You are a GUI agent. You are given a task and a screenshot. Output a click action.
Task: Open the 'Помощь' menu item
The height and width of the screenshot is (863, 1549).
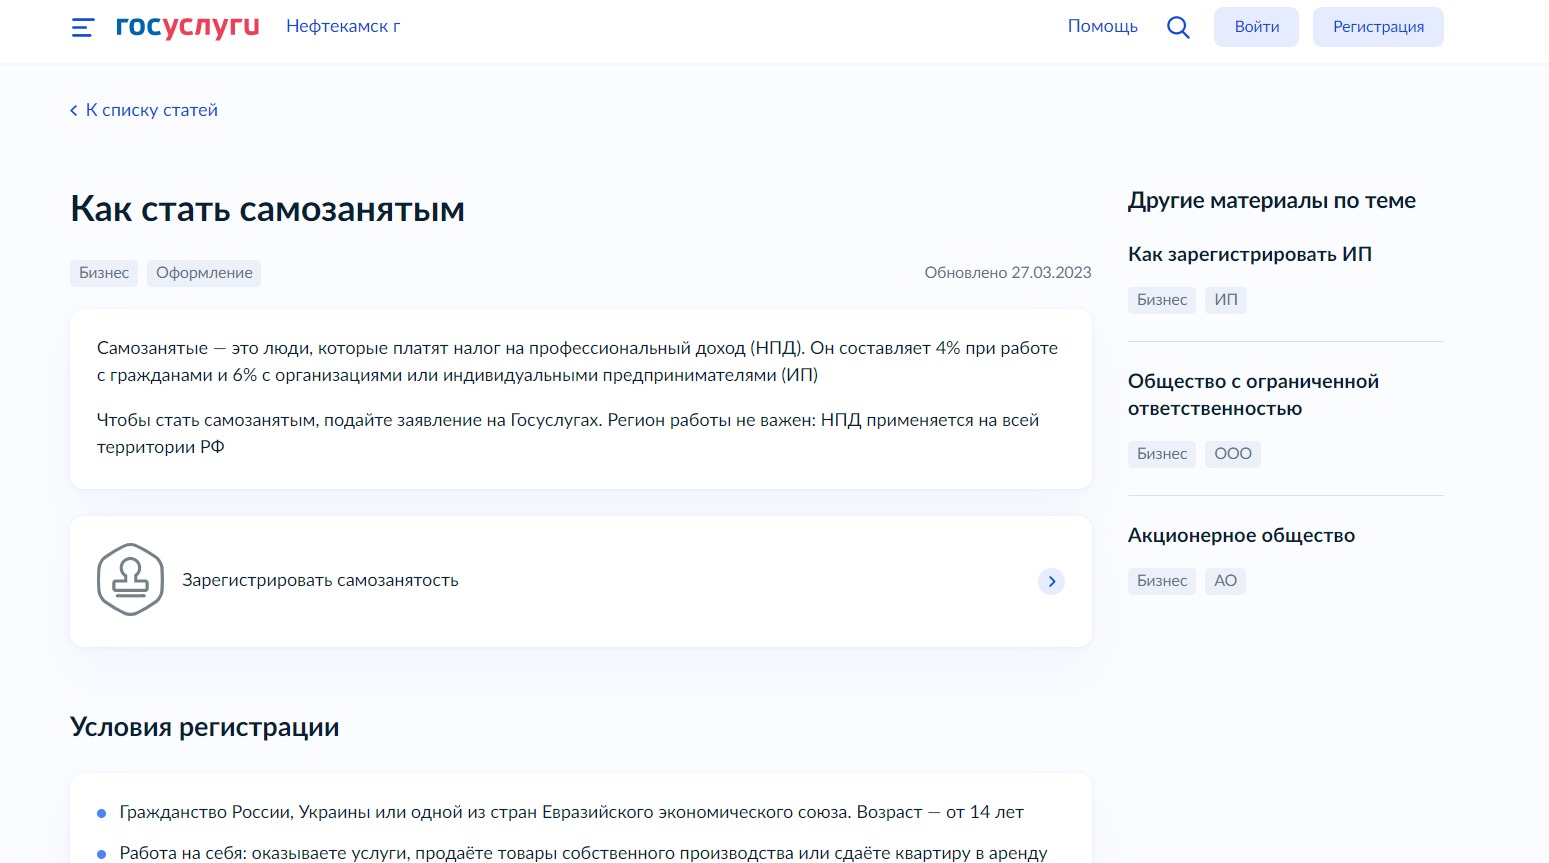click(1102, 26)
